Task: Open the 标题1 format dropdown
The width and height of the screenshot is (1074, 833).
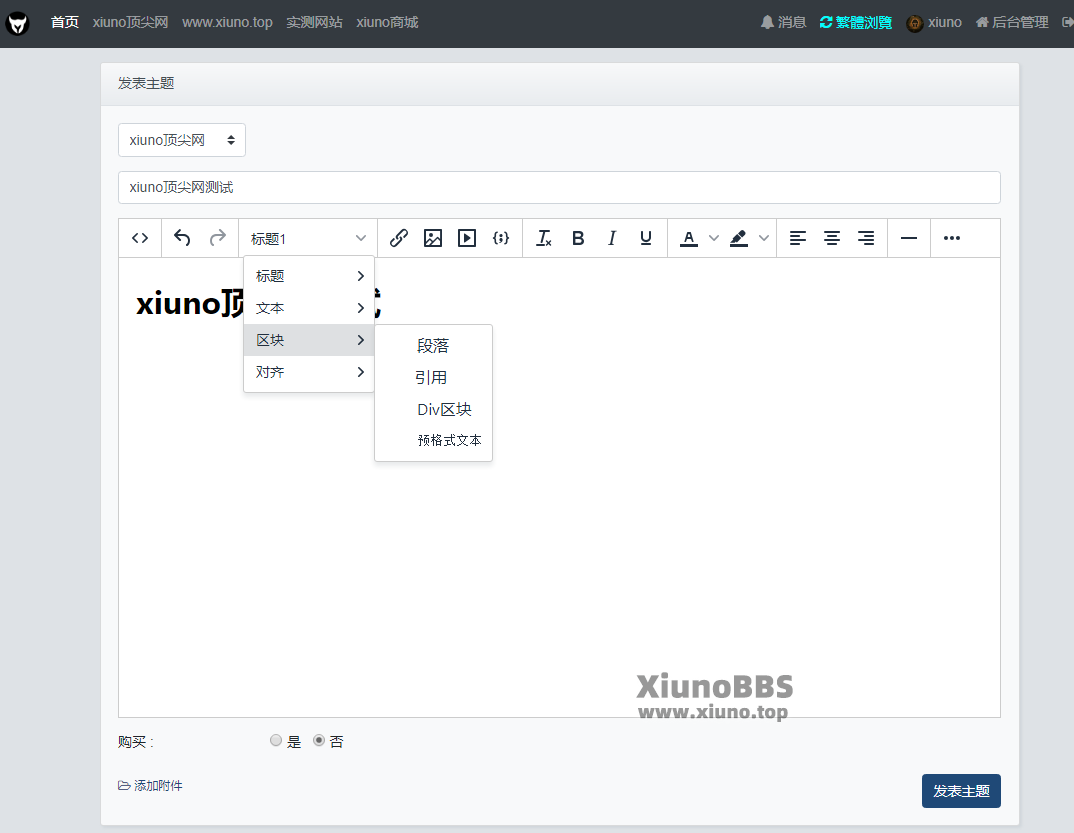Action: [x=308, y=238]
